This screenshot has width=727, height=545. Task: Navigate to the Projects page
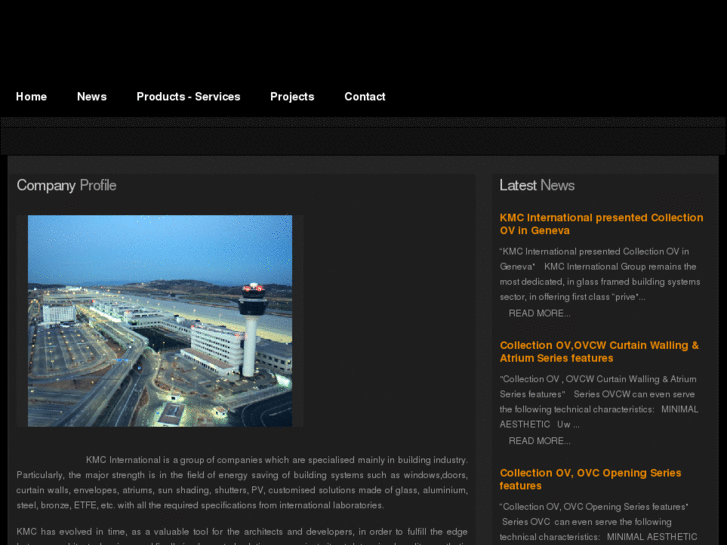pos(292,96)
